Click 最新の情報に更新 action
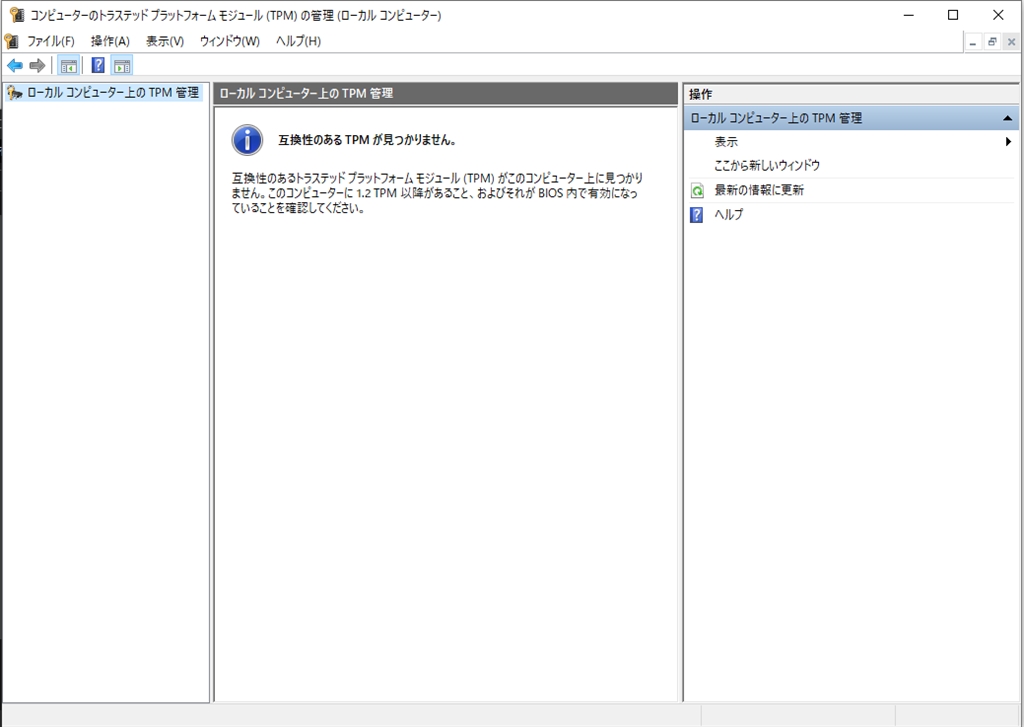Viewport: 1024px width, 727px height. click(x=759, y=190)
